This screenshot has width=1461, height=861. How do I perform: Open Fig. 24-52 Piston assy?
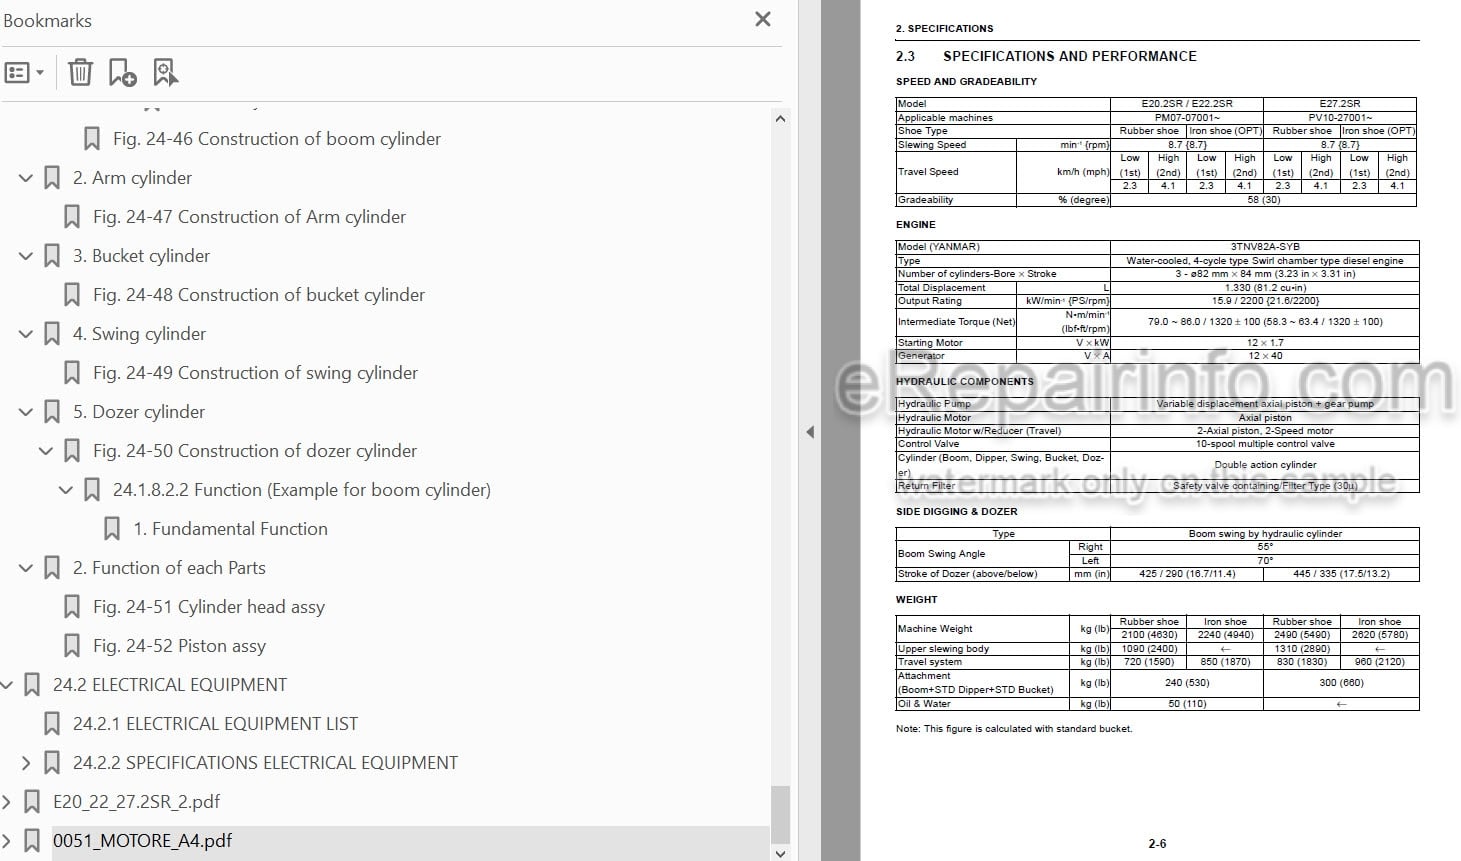click(179, 645)
